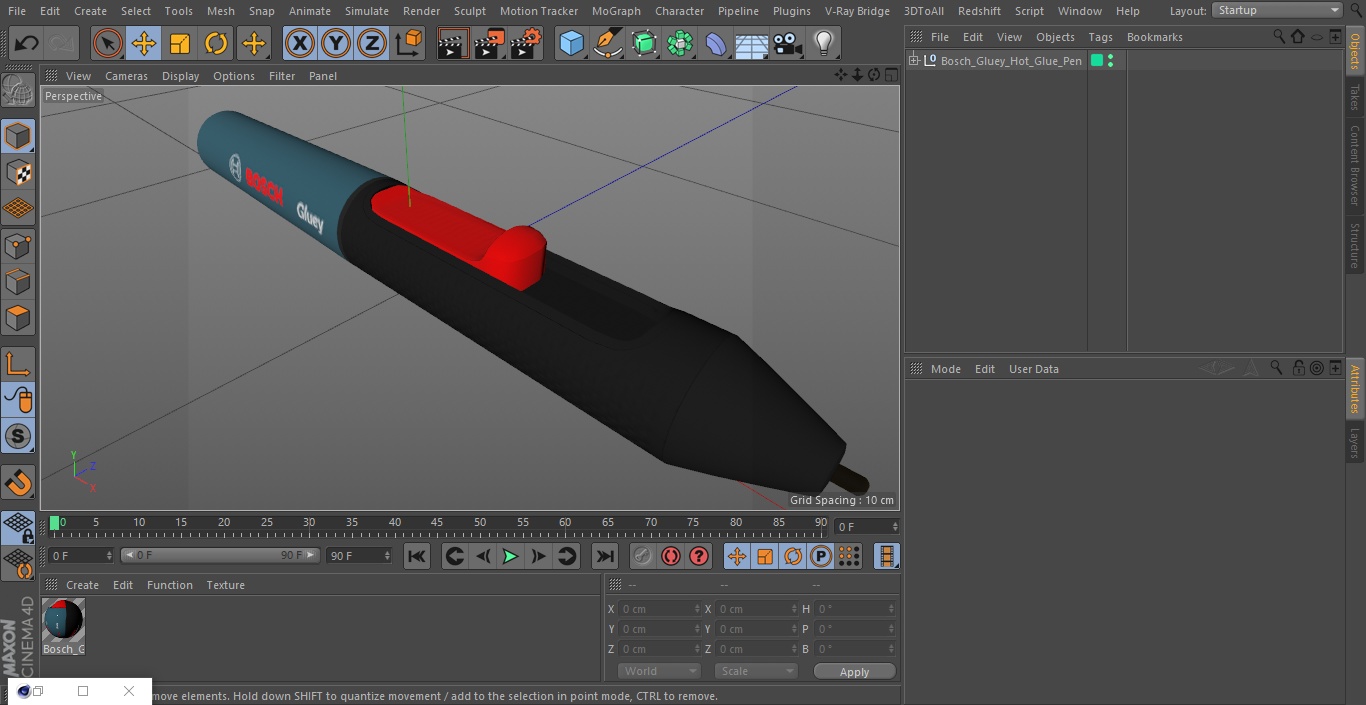Click the timeline preview range slider
Image resolution: width=1366 pixels, height=705 pixels.
[220, 555]
